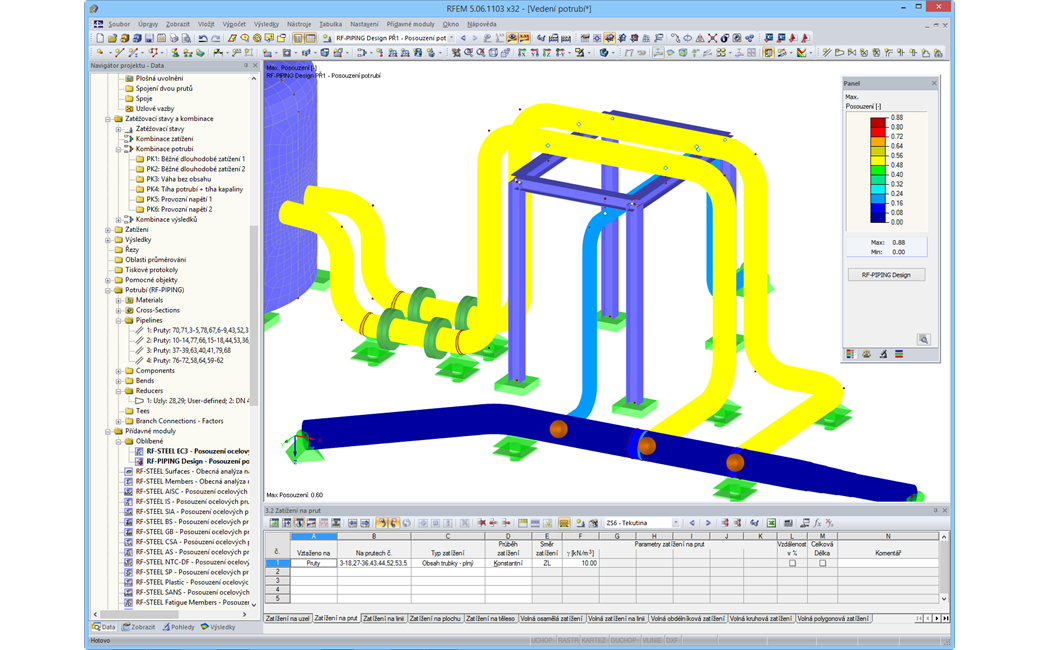Click the Undo icon in the toolbar
This screenshot has width=1040, height=650.
(202, 37)
